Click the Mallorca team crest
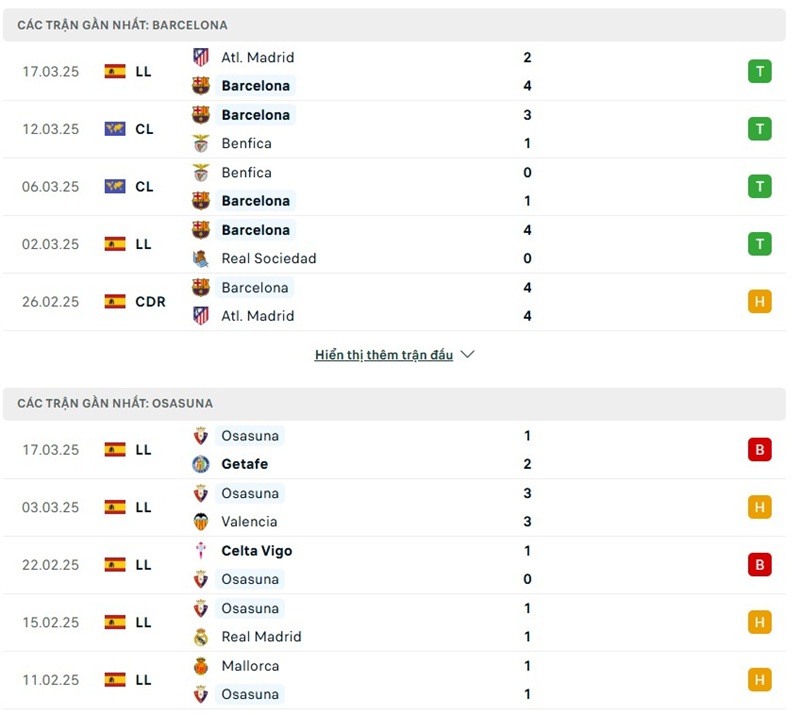The image size is (800, 715). point(201,665)
